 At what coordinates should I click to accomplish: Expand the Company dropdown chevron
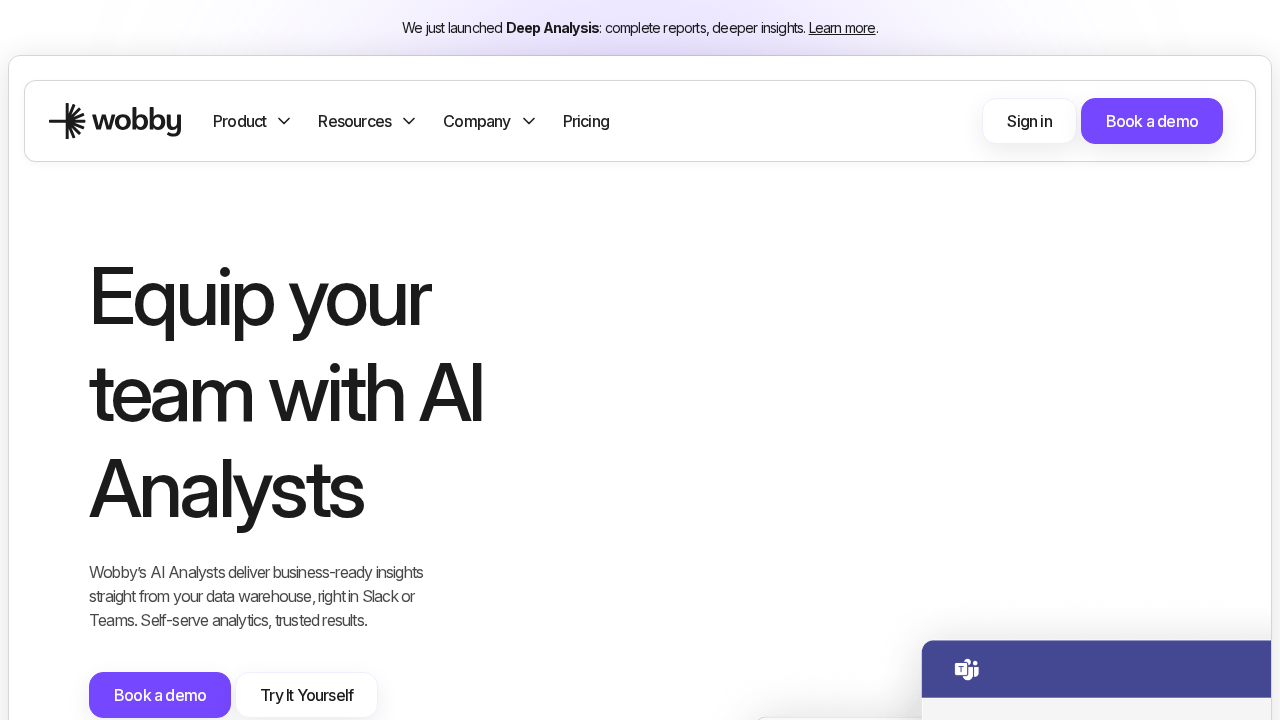(529, 121)
